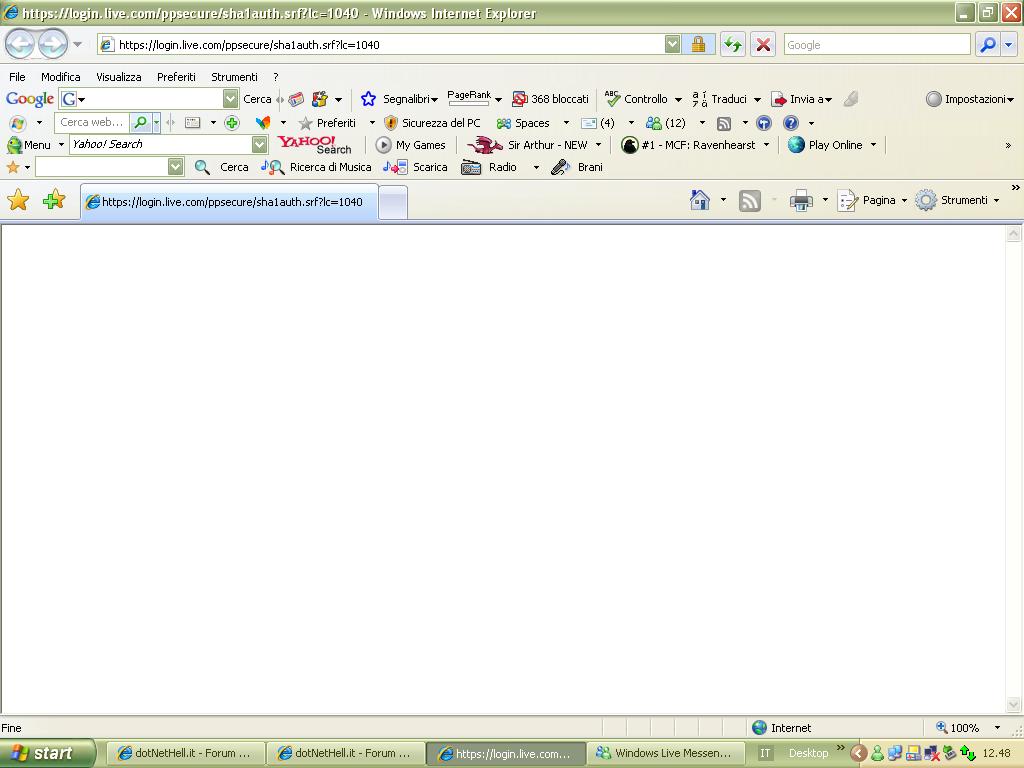Click the Controllo spell check button
This screenshot has width=1024, height=768.
pyautogui.click(x=636, y=99)
